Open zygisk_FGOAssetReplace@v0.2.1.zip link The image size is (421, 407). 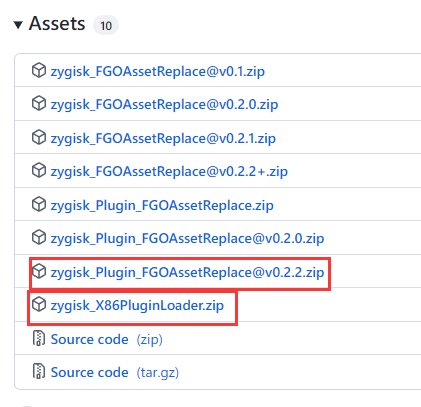(163, 138)
